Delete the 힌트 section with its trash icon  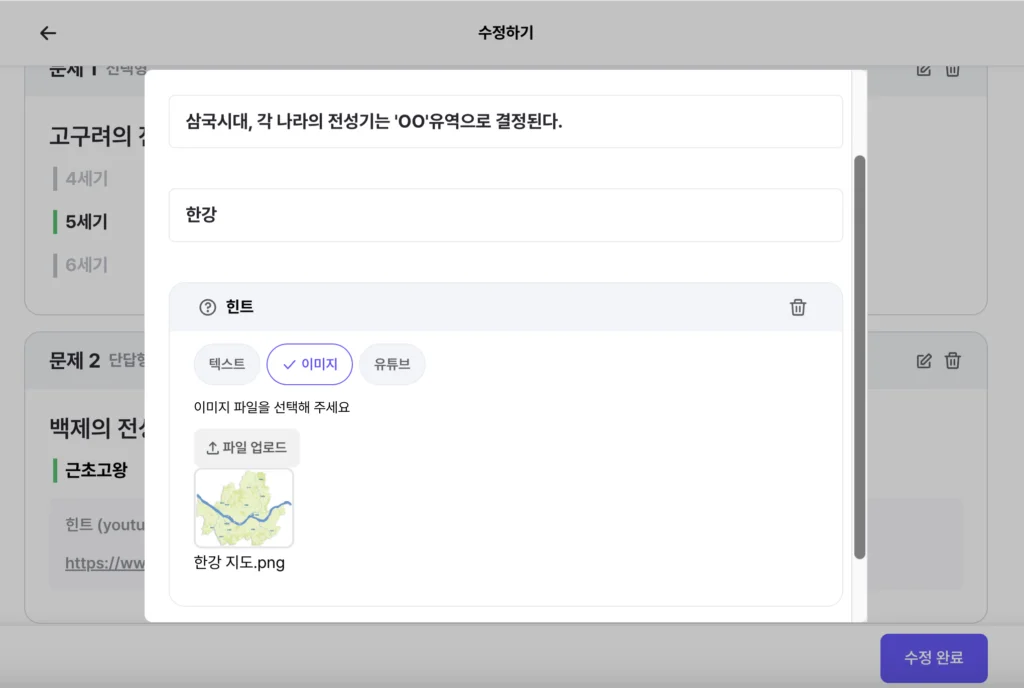pyautogui.click(x=797, y=309)
